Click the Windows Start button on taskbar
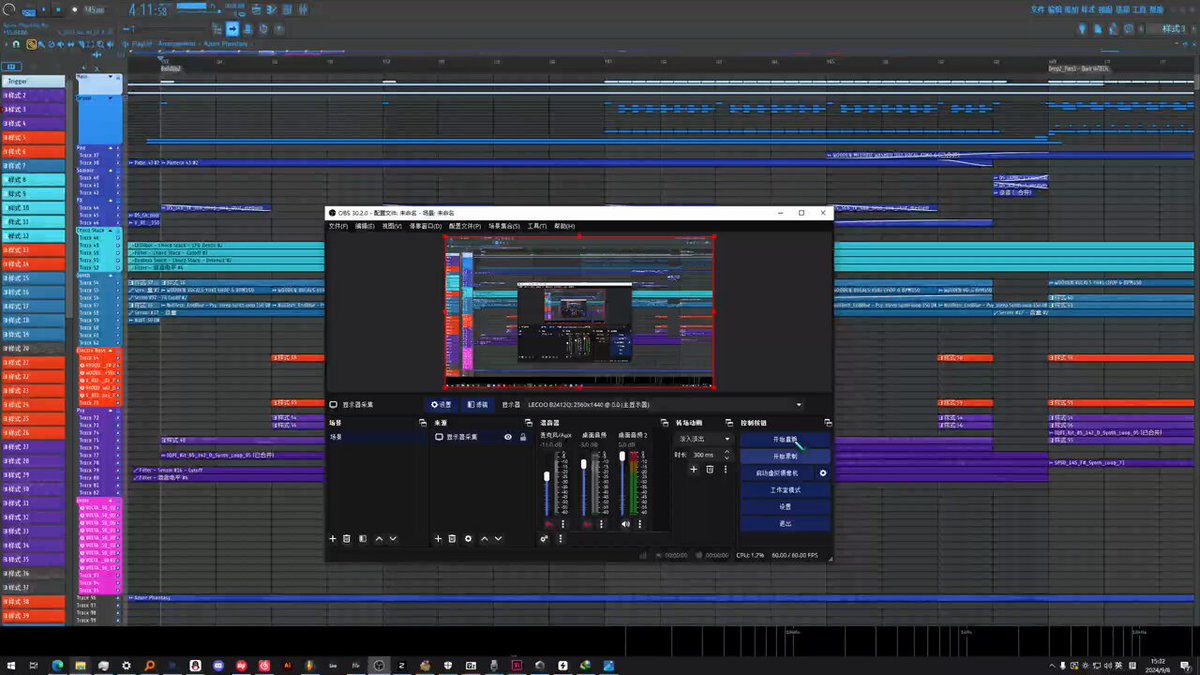This screenshot has width=1200, height=675. point(12,665)
